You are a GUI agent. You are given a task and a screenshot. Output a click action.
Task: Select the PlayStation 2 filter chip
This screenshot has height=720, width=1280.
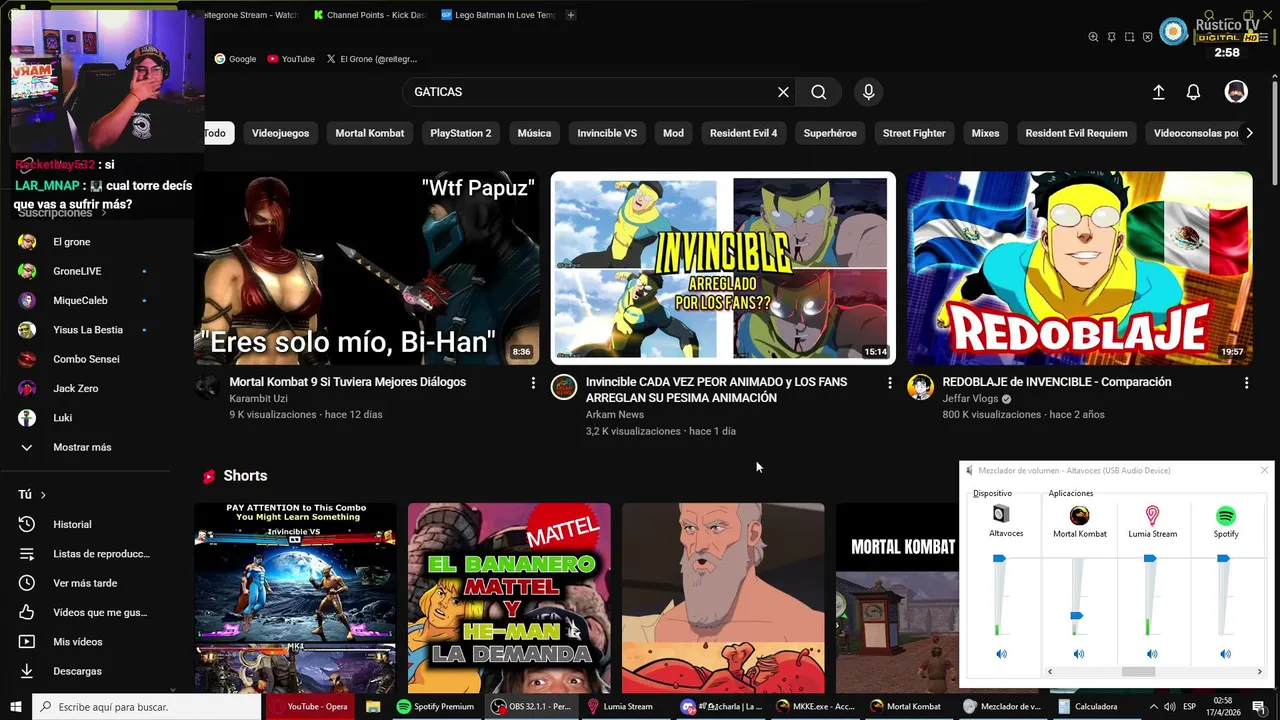461,133
